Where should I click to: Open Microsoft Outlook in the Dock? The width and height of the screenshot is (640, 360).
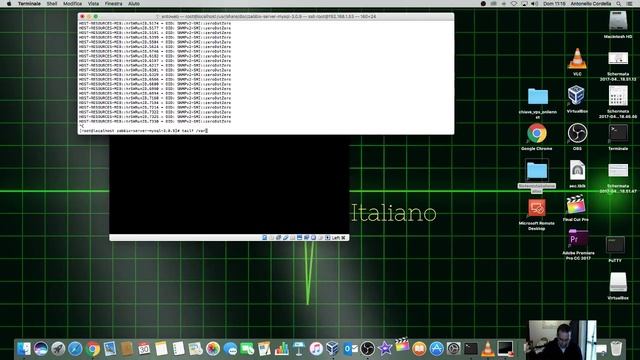coord(350,349)
